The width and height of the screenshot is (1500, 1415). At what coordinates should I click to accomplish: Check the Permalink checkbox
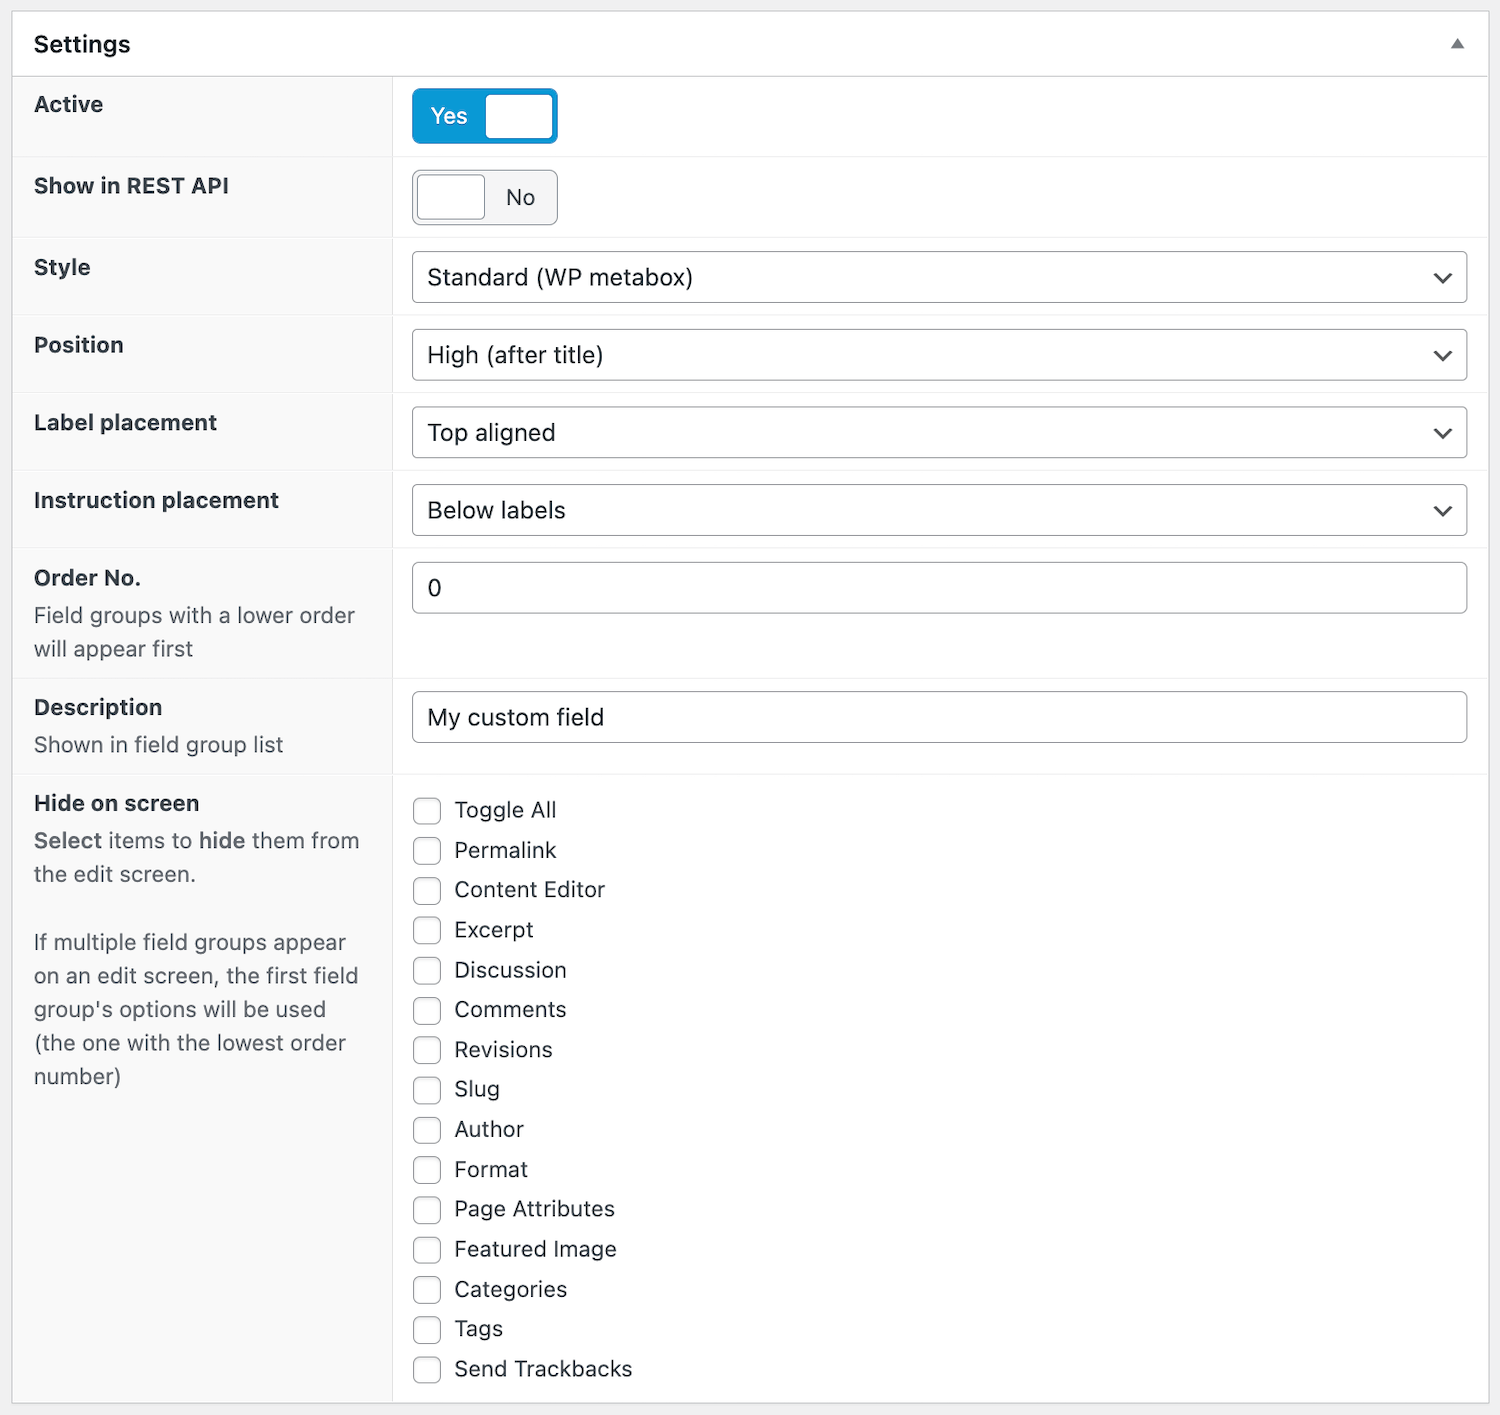(x=427, y=851)
